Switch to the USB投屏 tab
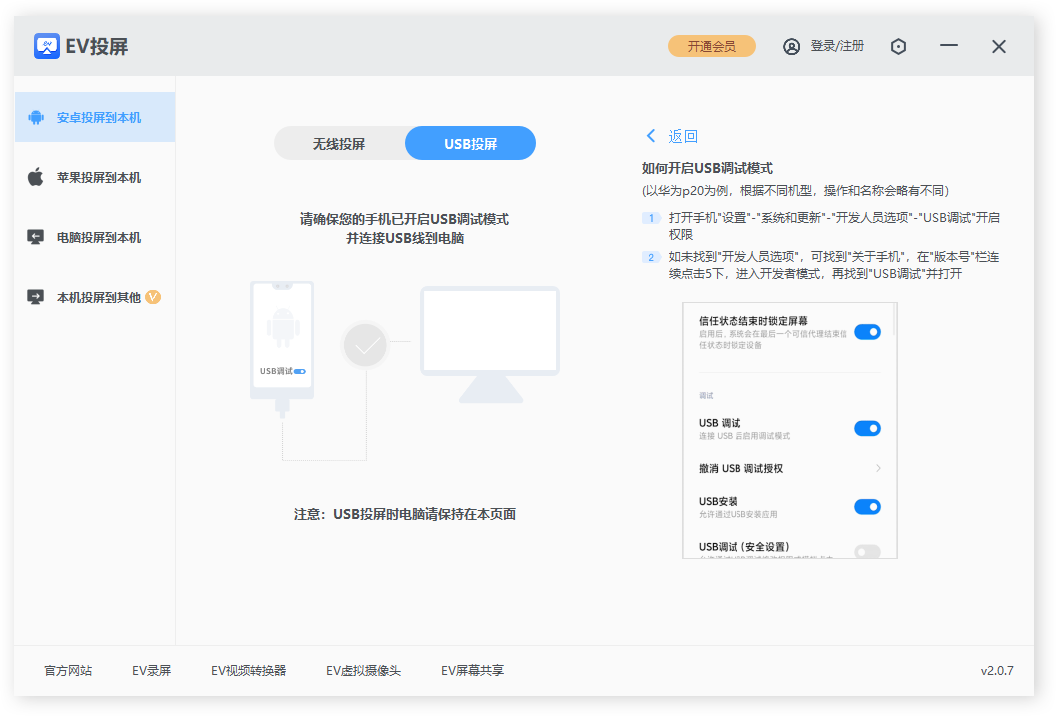The height and width of the screenshot is (716, 1056). [x=470, y=143]
